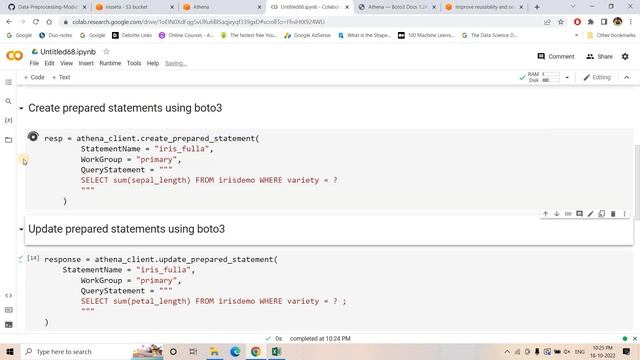Open the Insert menu
Screen dimensions: 640x360
(x=86, y=63)
